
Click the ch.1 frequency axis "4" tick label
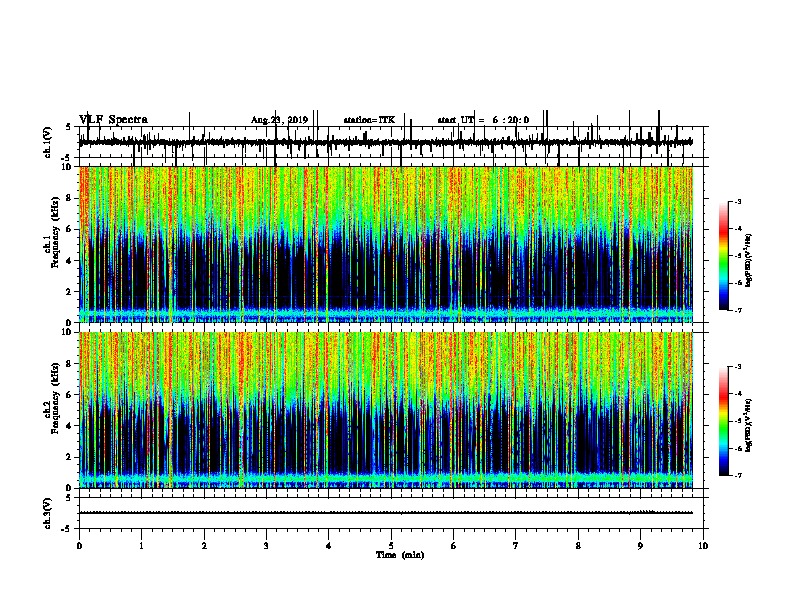pos(70,261)
